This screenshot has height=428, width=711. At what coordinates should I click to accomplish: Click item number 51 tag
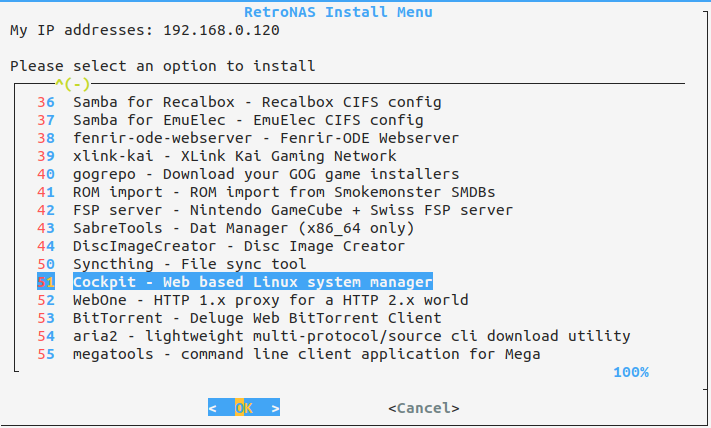coord(46,282)
